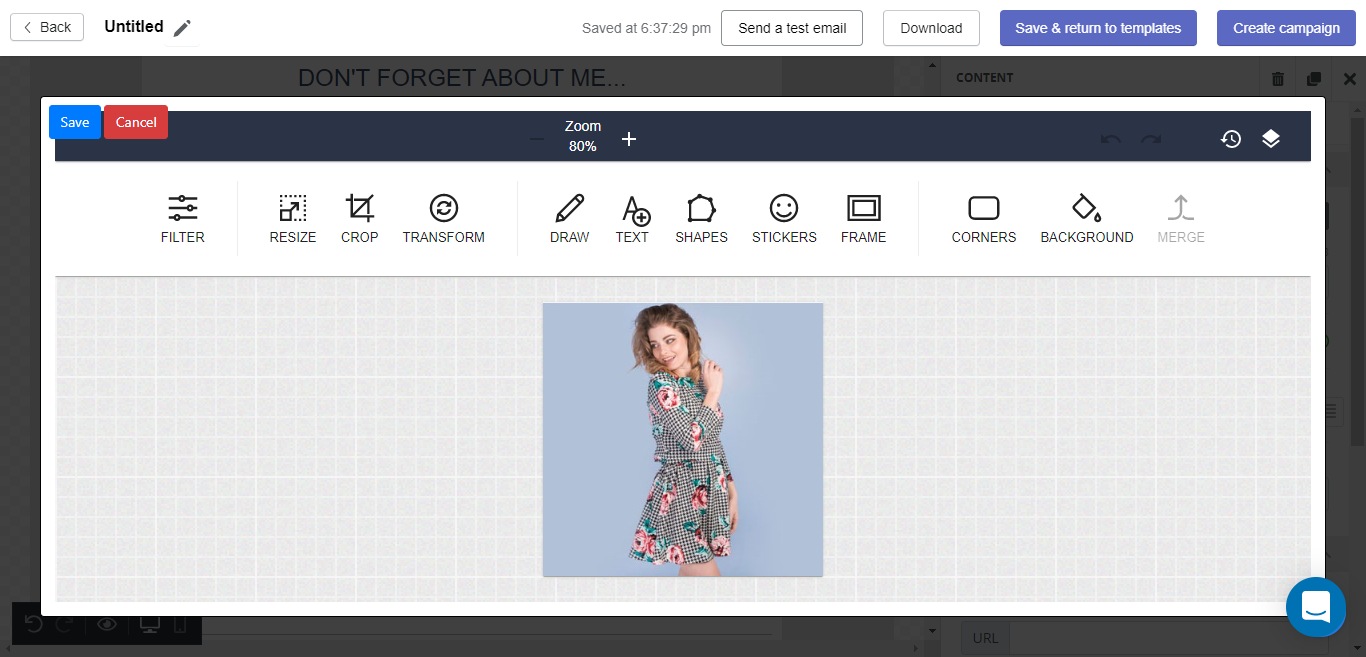Image resolution: width=1366 pixels, height=657 pixels.
Task: Download the template
Action: click(x=931, y=28)
